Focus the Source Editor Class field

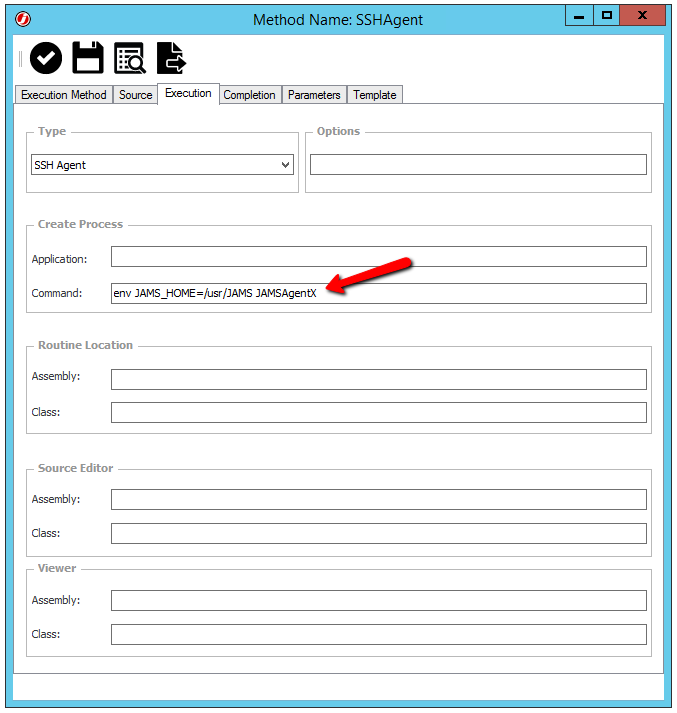point(379,533)
